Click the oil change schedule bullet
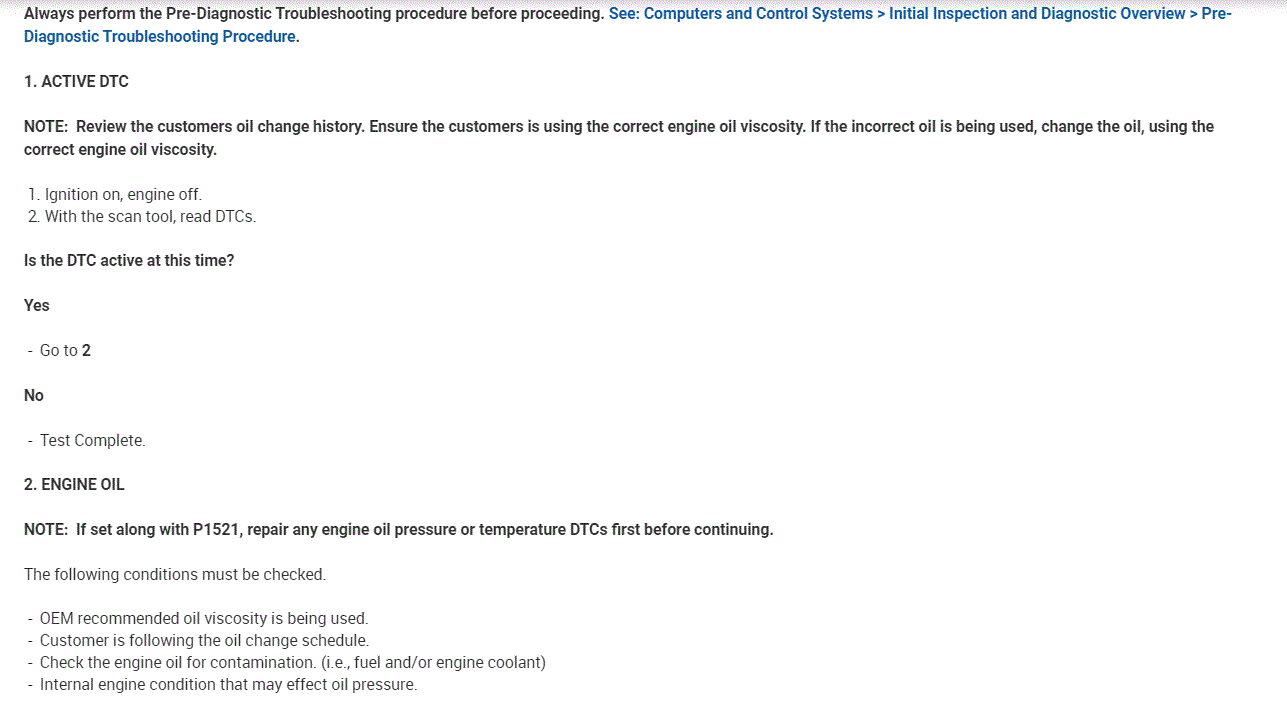This screenshot has height=717, width=1287. point(204,640)
